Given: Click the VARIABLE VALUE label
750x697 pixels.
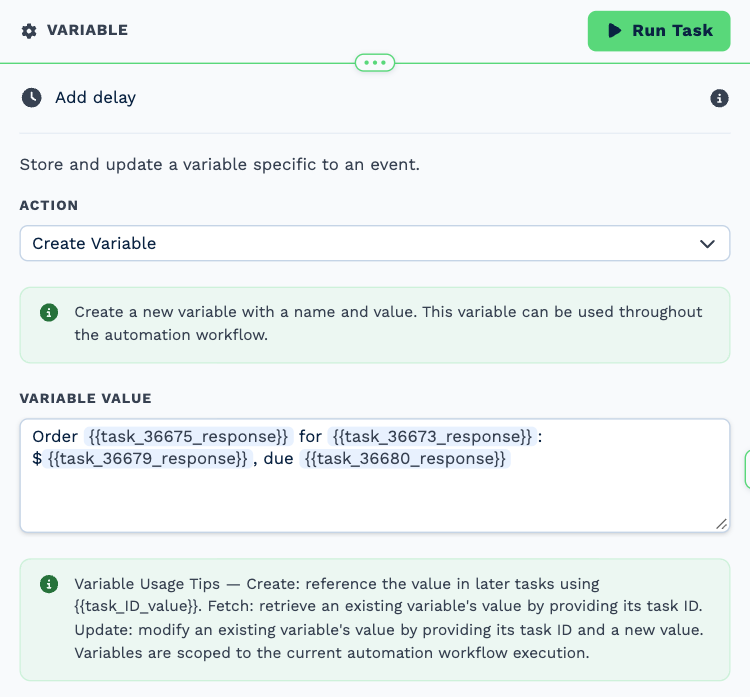Looking at the screenshot, I should coord(86,398).
